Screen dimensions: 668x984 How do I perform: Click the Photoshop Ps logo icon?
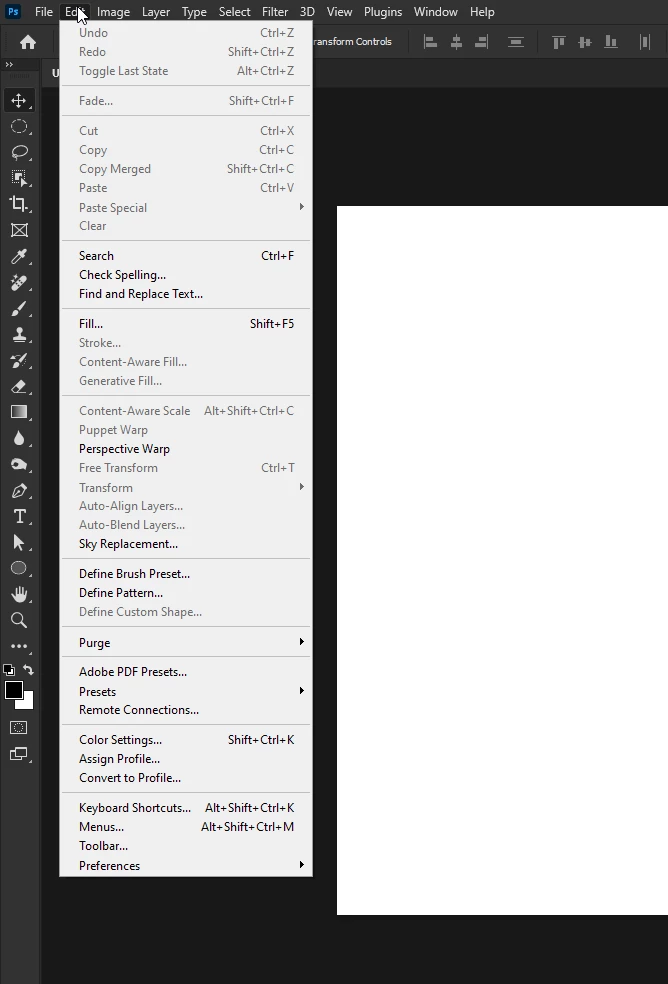[x=13, y=11]
